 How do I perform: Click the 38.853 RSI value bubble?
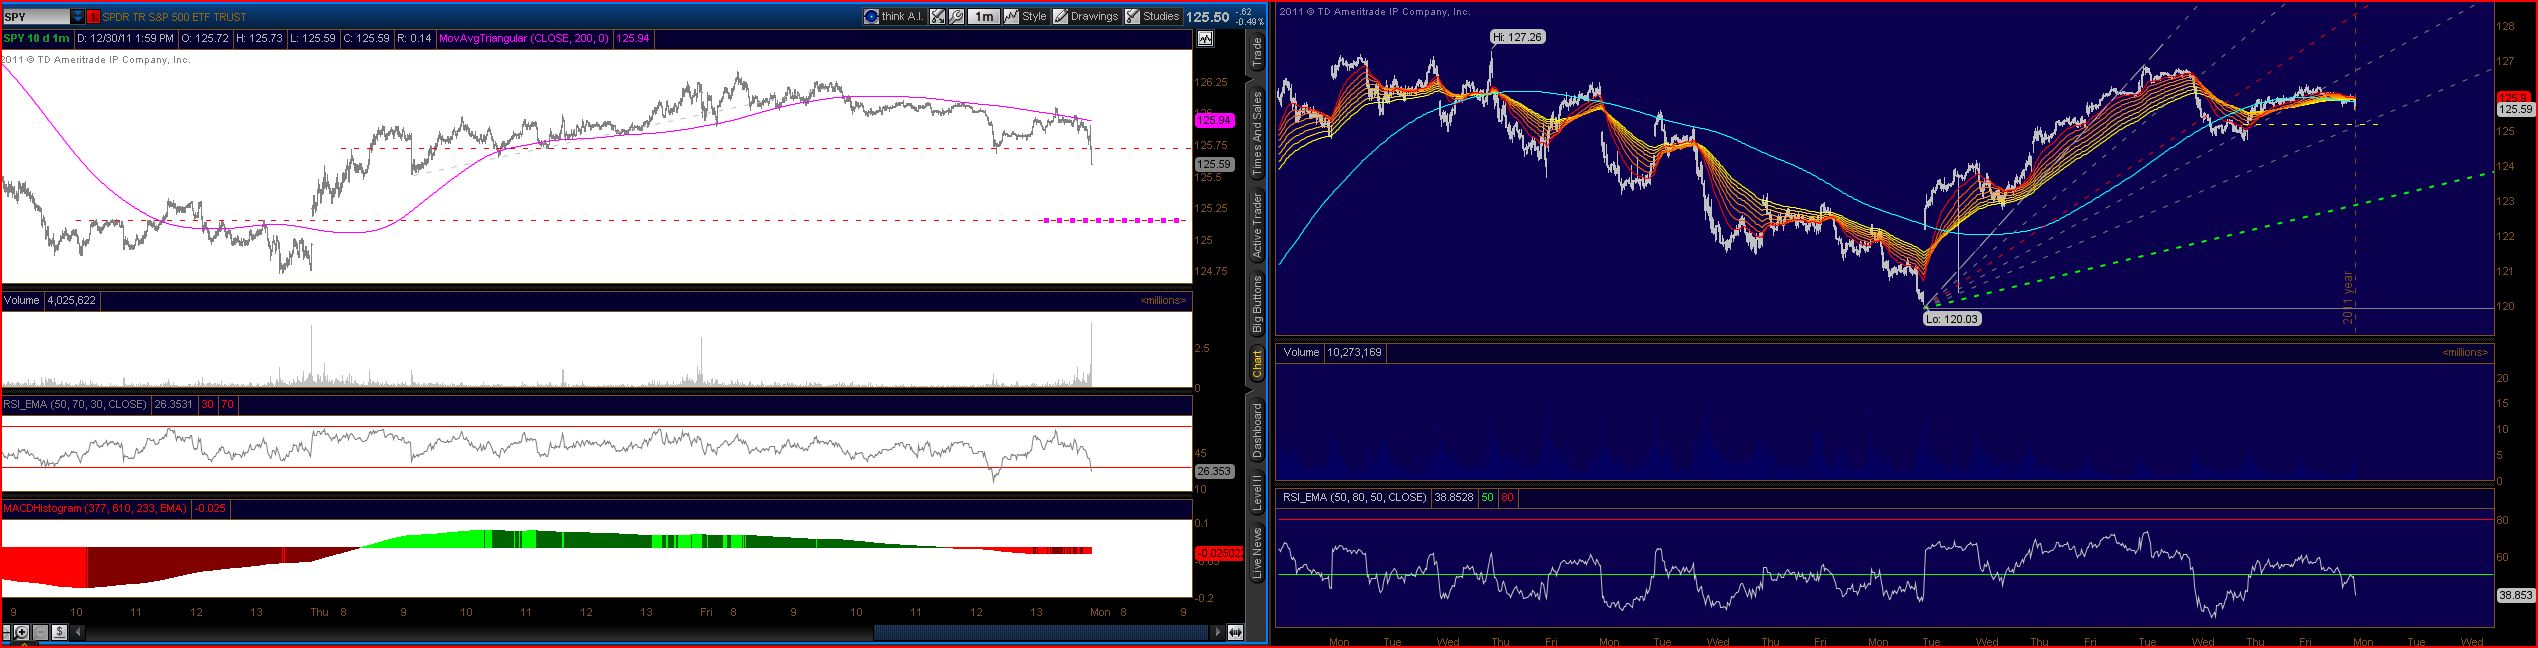(x=2516, y=594)
